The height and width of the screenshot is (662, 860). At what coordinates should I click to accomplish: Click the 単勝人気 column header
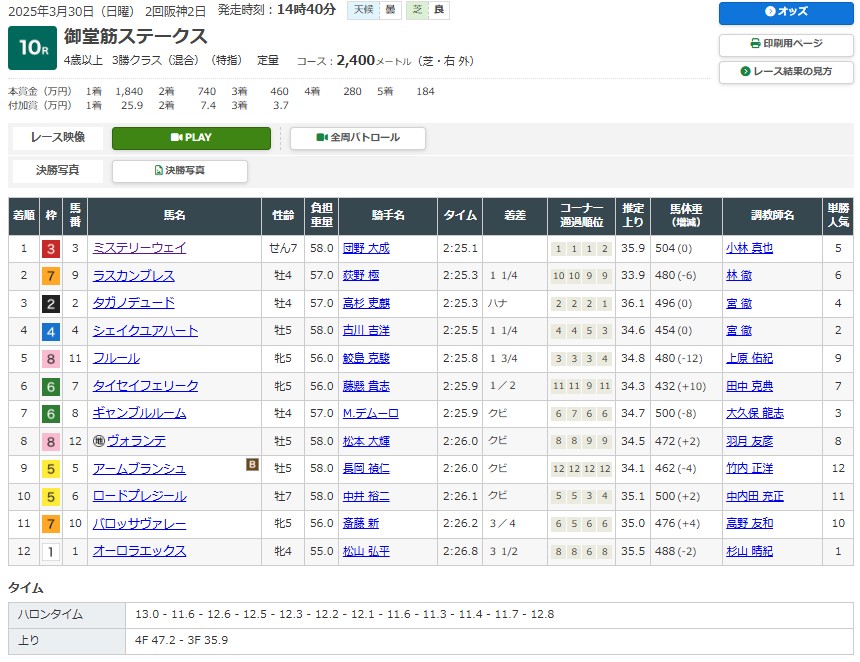pos(838,215)
